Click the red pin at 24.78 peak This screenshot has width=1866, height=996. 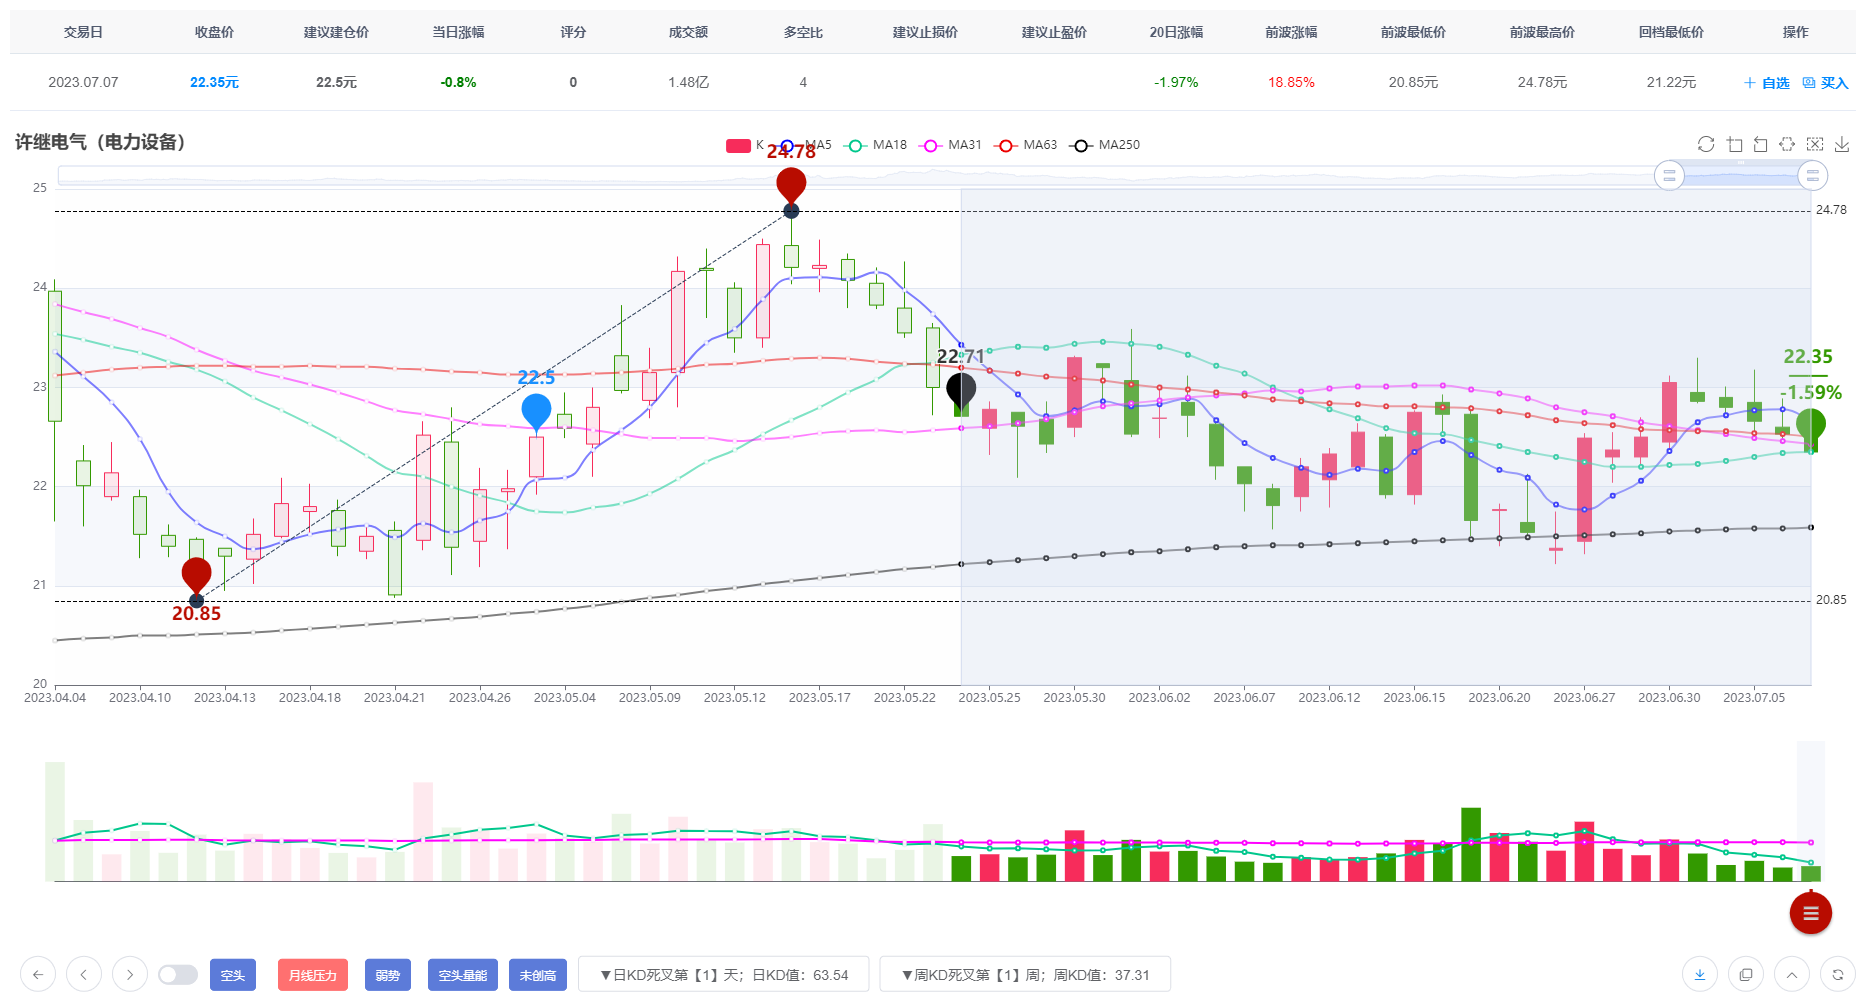pyautogui.click(x=791, y=185)
